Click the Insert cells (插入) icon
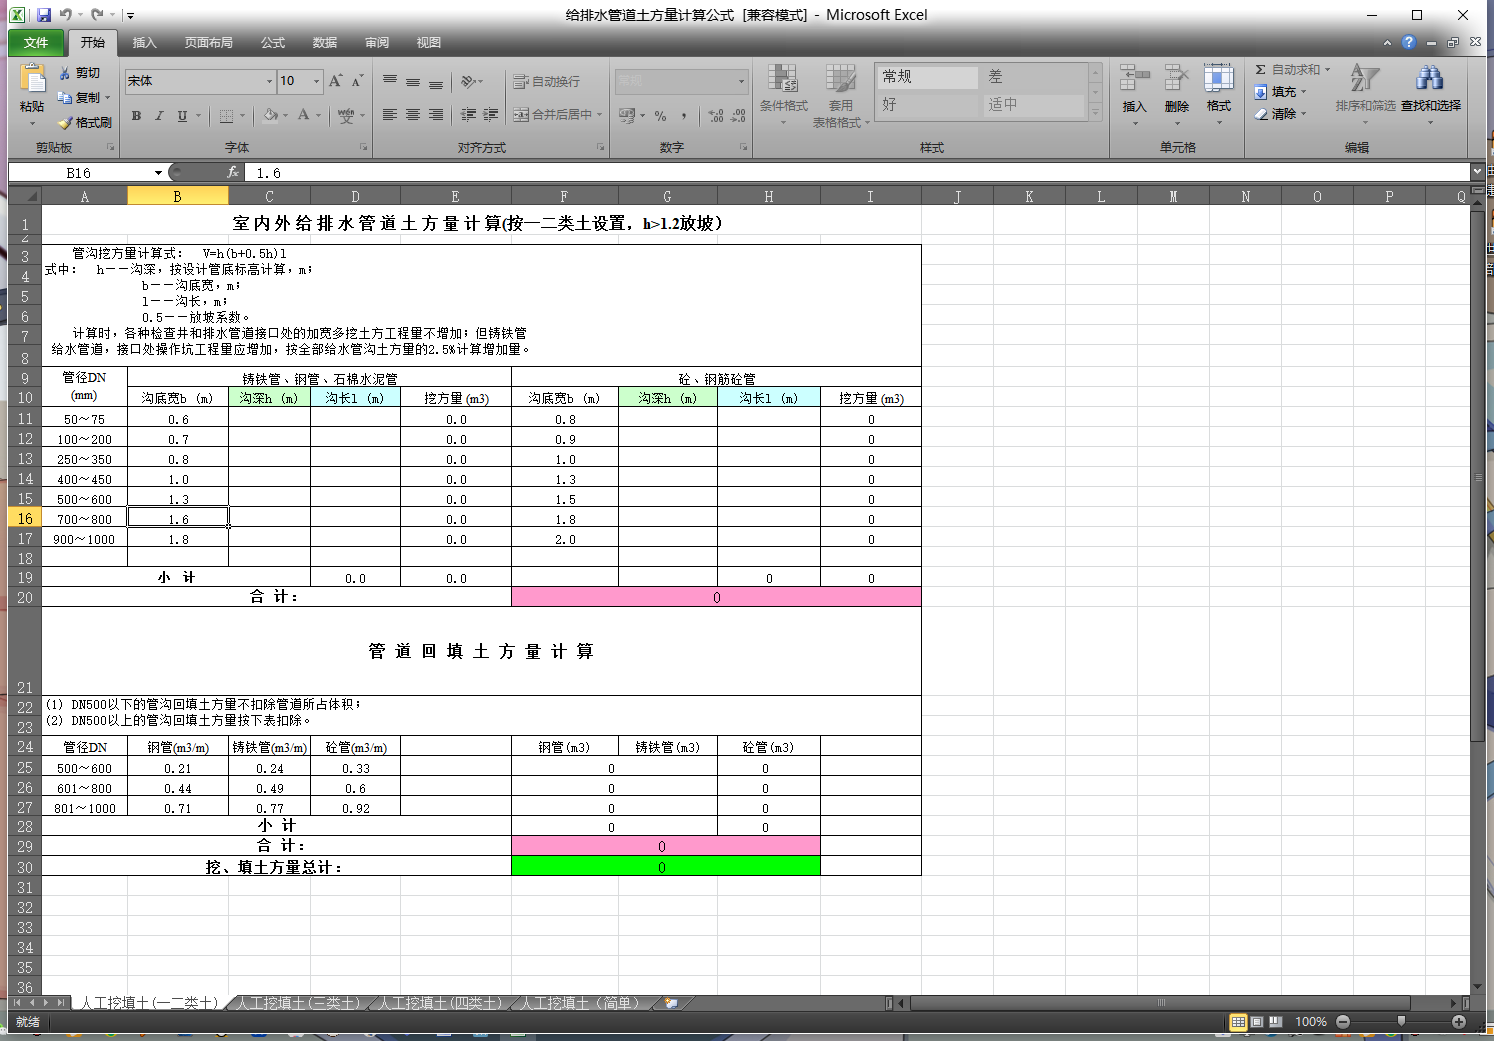This screenshot has width=1494, height=1041. pyautogui.click(x=1134, y=80)
